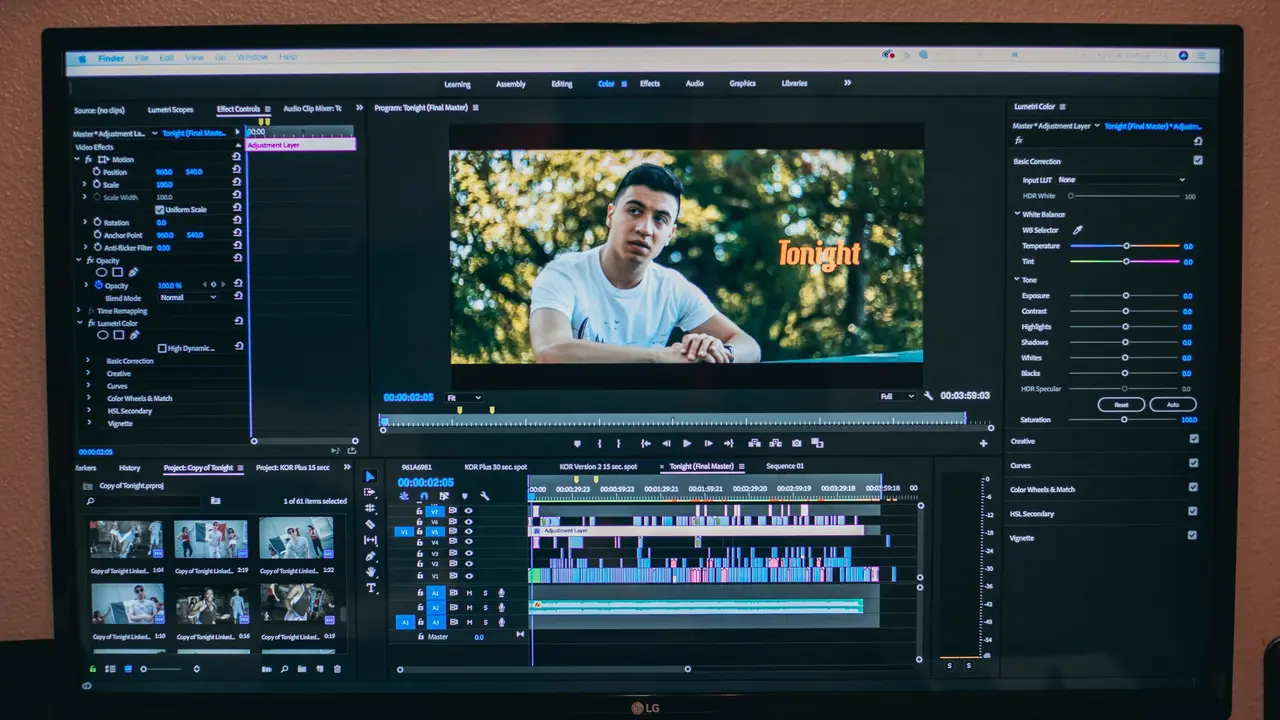Toggle HSL Secondary checkbox in Lumetri panel
This screenshot has width=1280, height=720.
point(1192,511)
